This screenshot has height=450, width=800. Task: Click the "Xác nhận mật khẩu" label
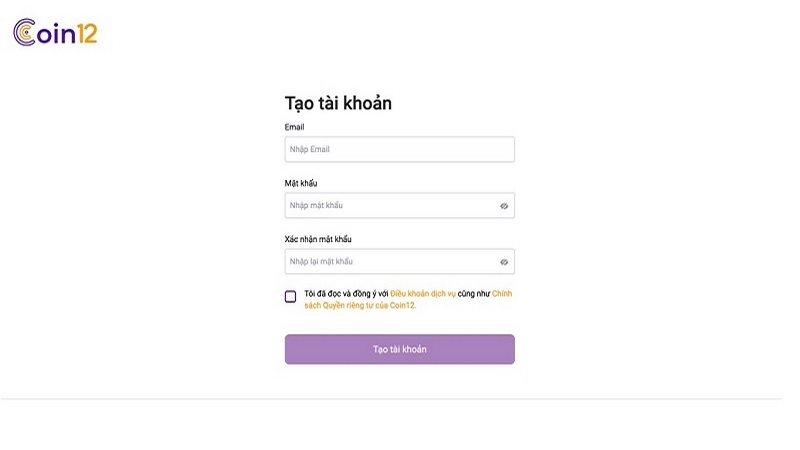pyautogui.click(x=318, y=239)
